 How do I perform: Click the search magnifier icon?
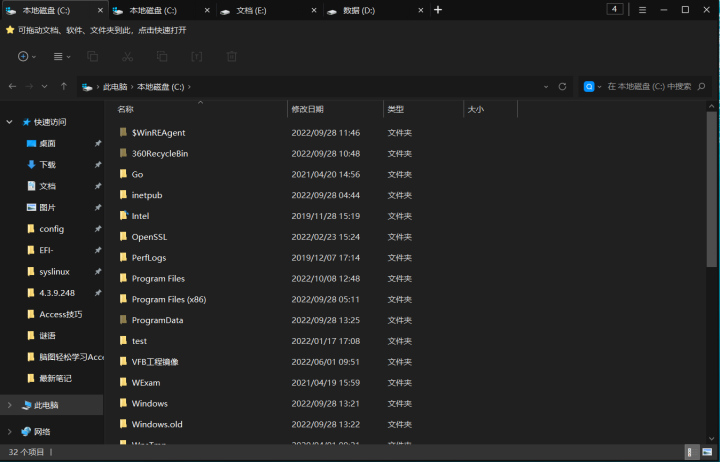click(x=701, y=86)
